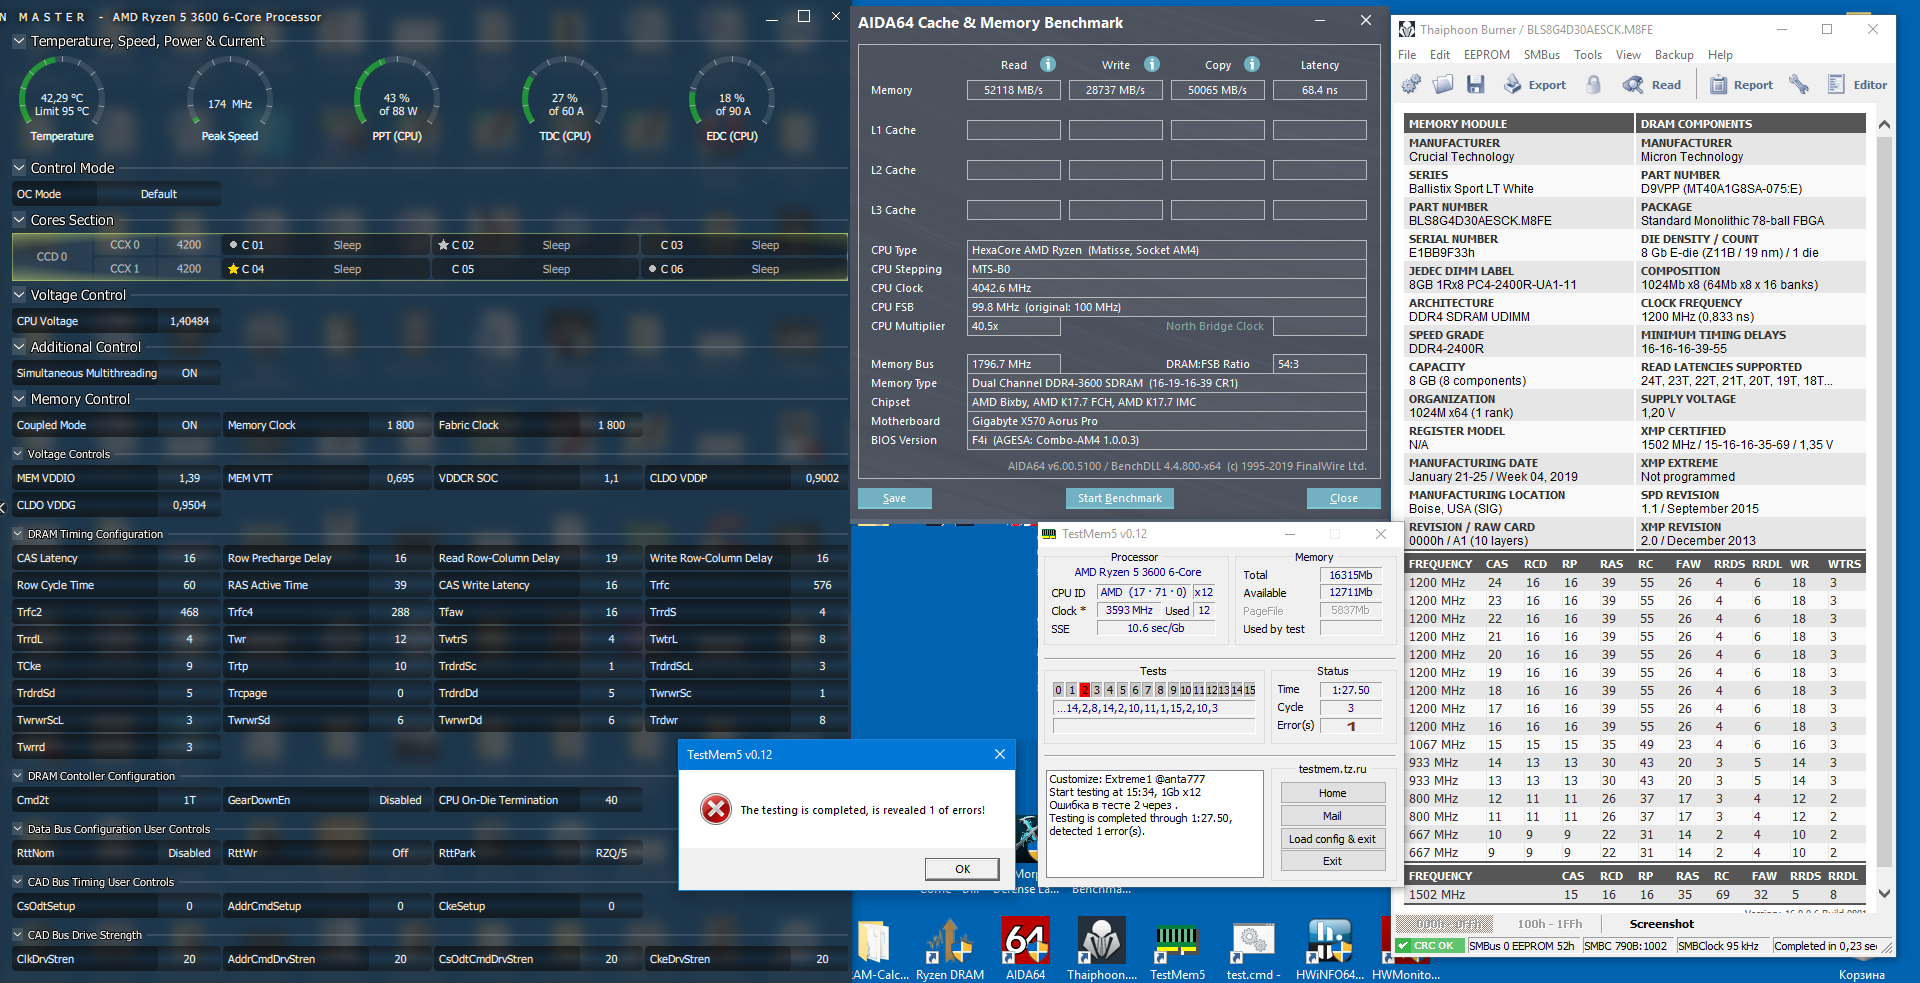
Task: Open the Tools menu in Thaiphoon Burner
Action: [1588, 55]
